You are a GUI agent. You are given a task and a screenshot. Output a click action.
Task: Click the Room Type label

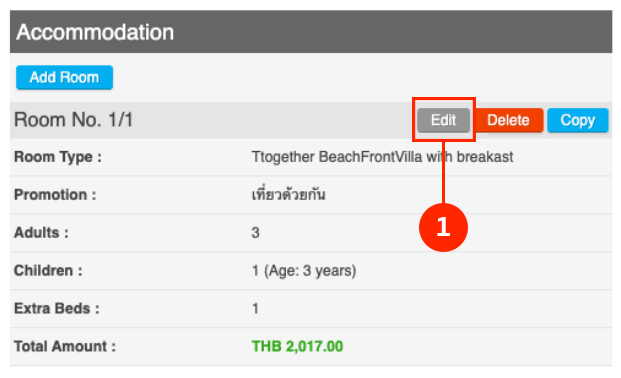pyautogui.click(x=58, y=157)
